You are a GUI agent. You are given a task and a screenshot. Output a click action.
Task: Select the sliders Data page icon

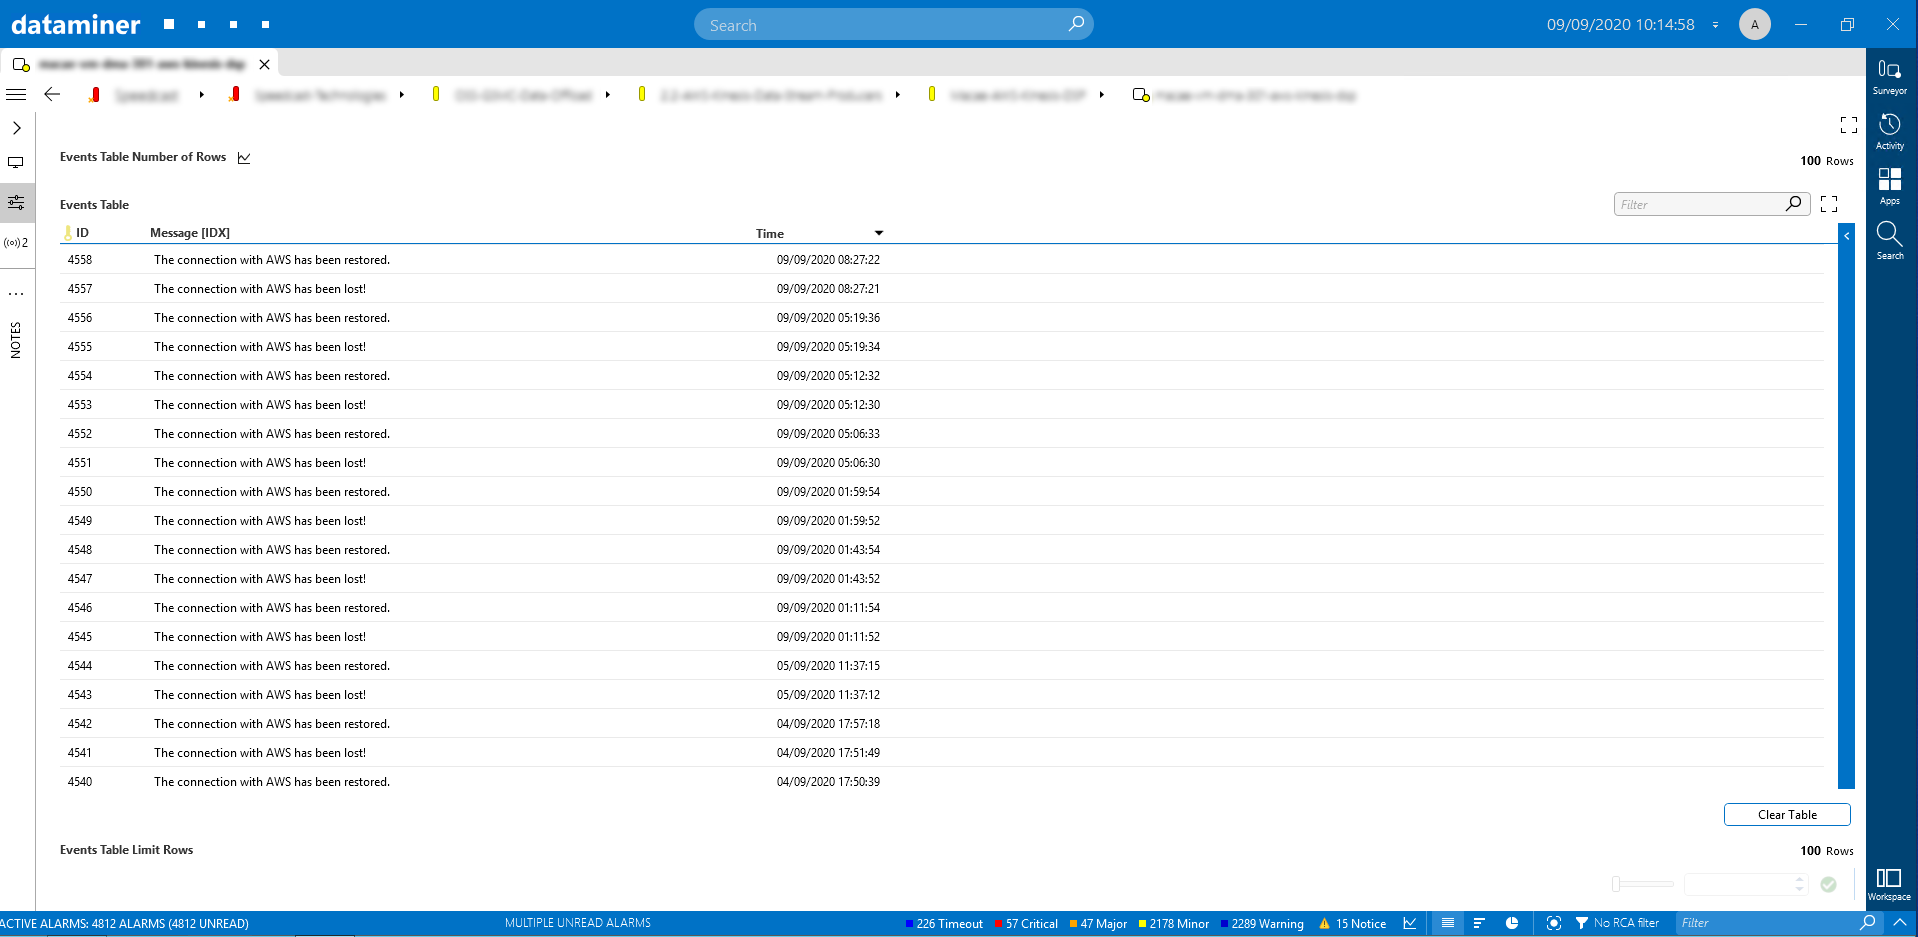click(16, 202)
